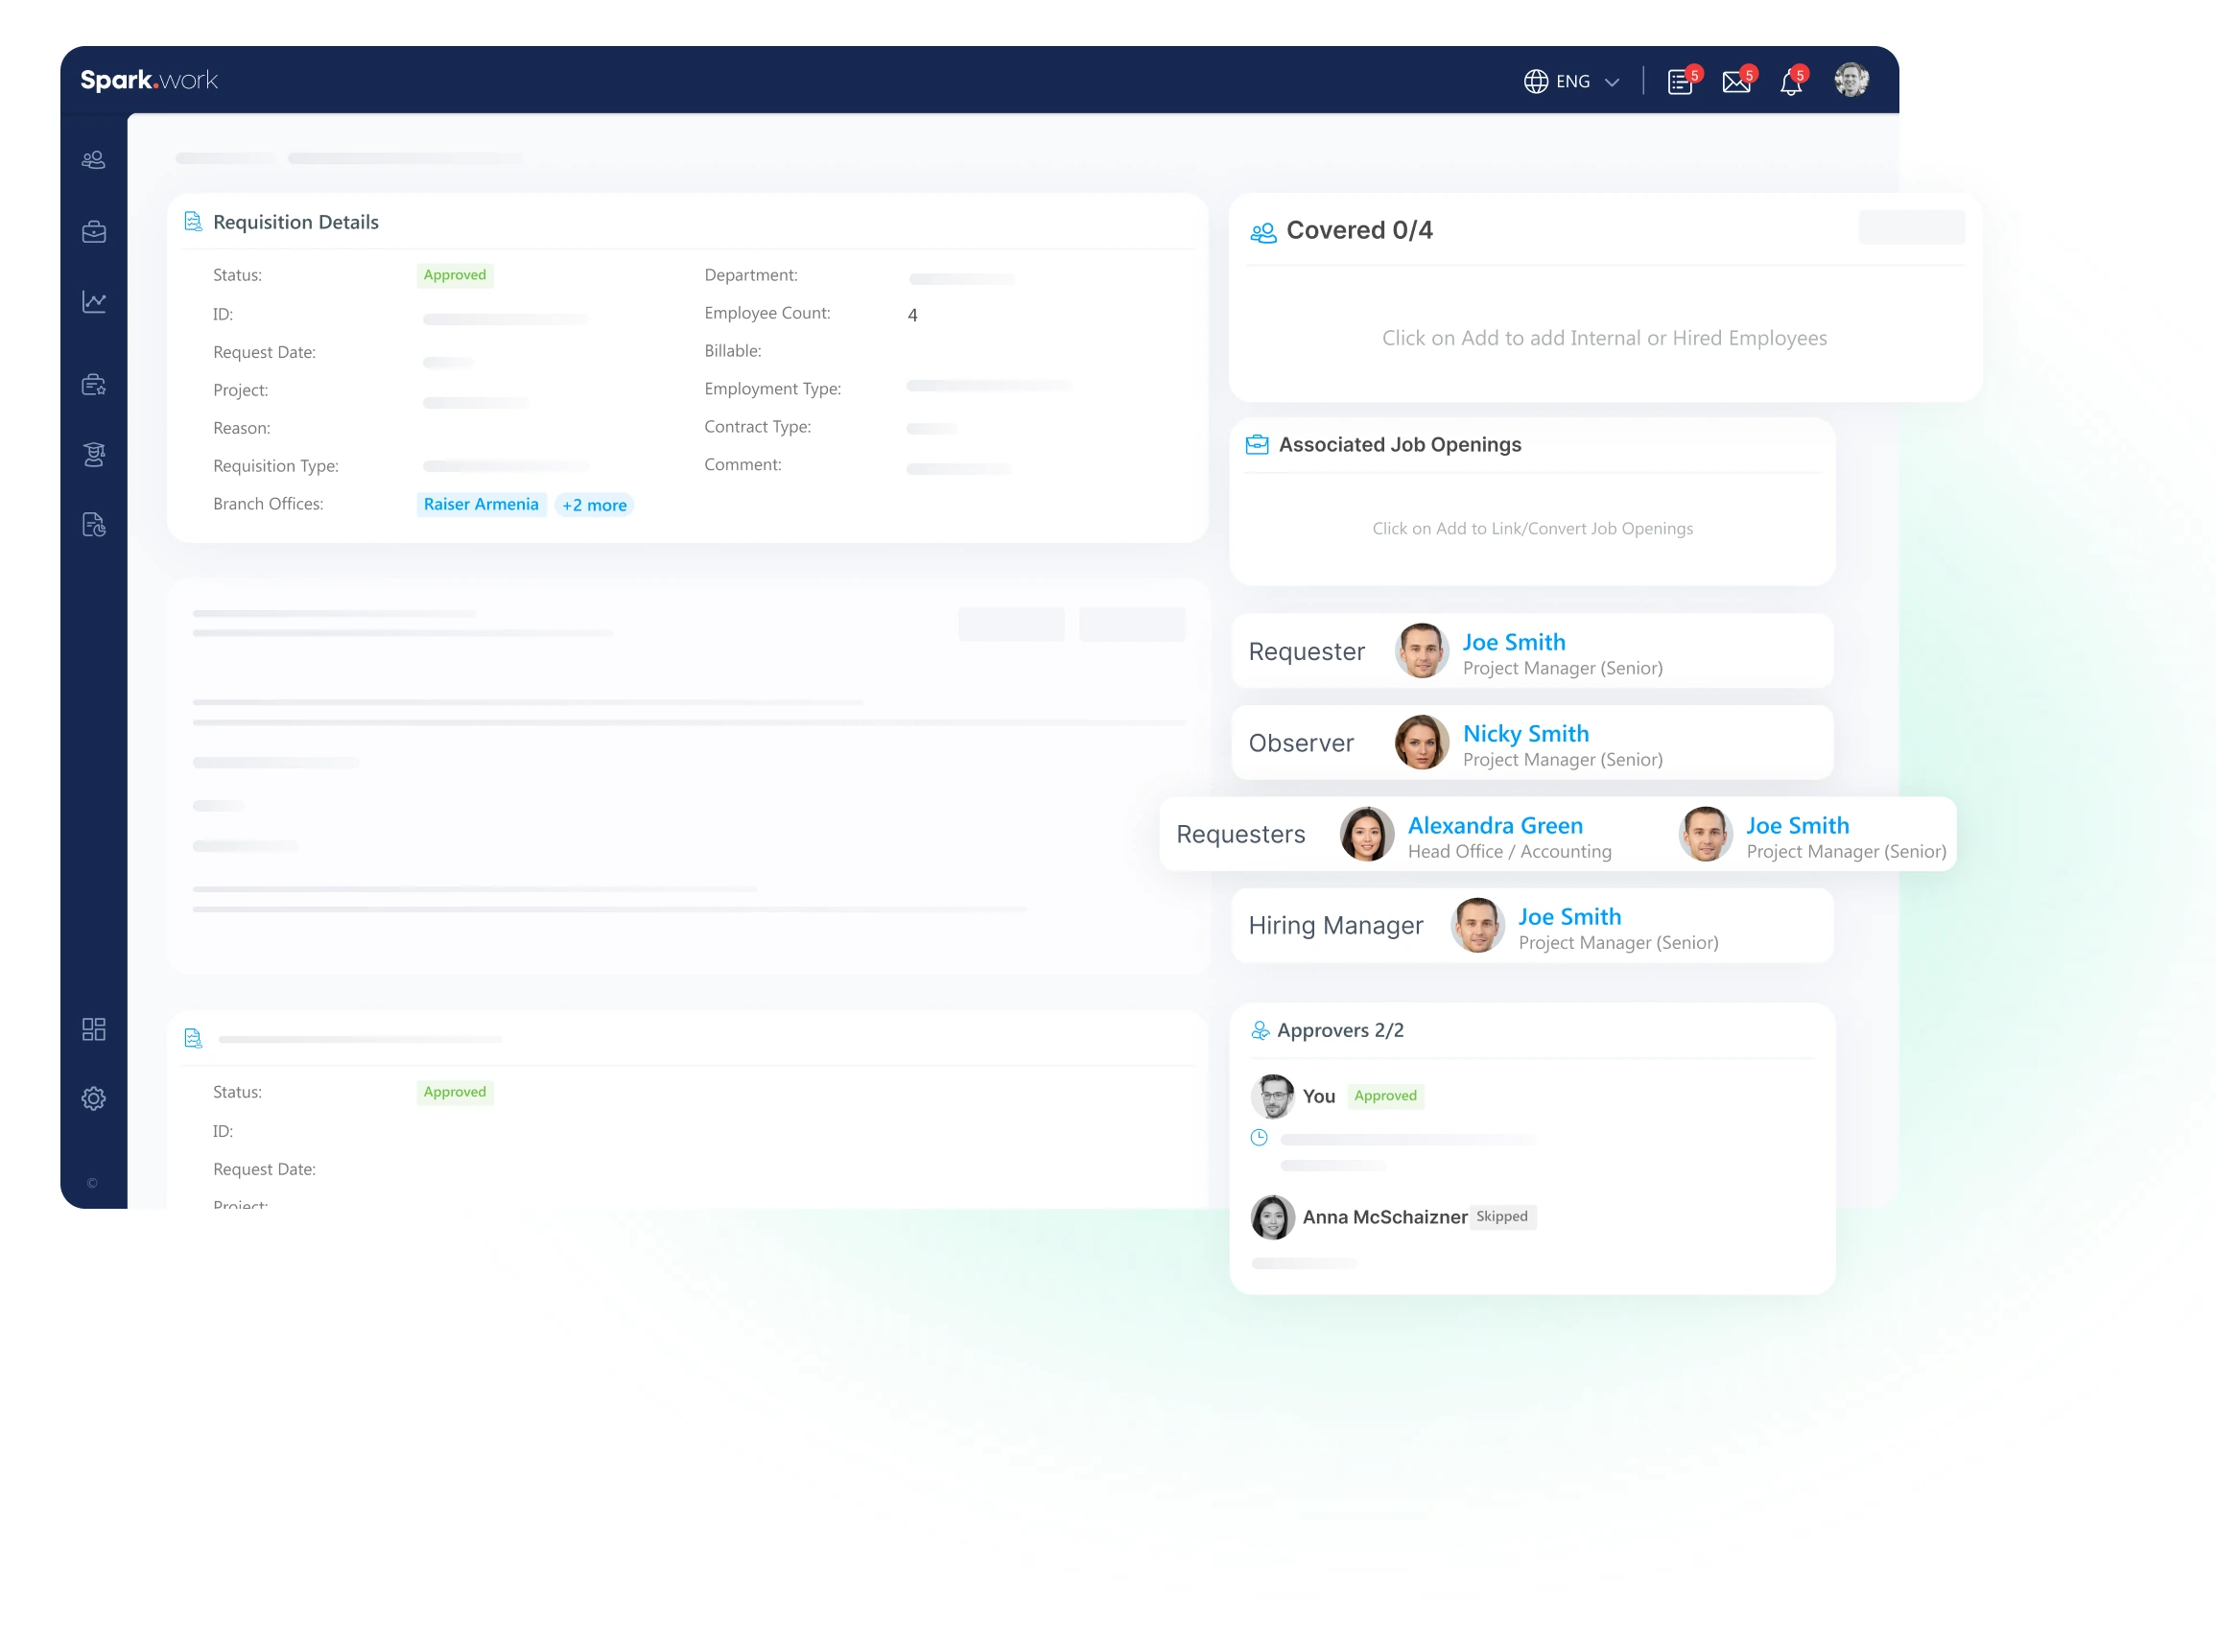Screen dimensions: 2216x1652
Task: Open the dashboard grid sidebar icon
Action: 94,1029
